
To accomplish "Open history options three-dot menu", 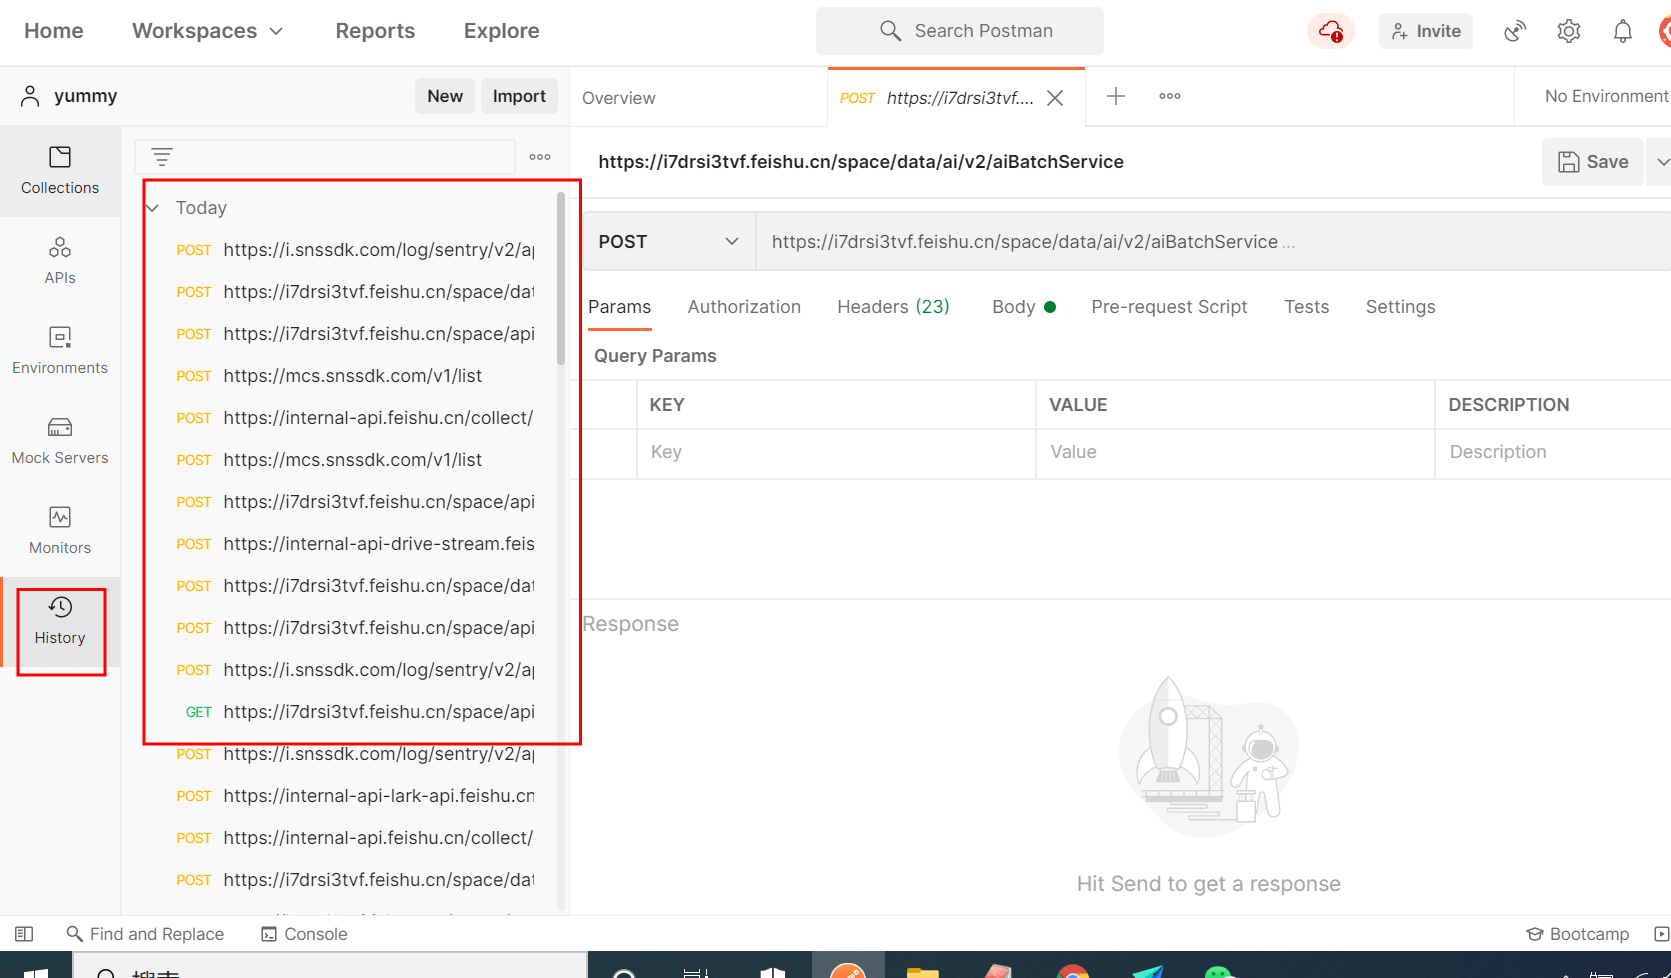I will pos(540,157).
